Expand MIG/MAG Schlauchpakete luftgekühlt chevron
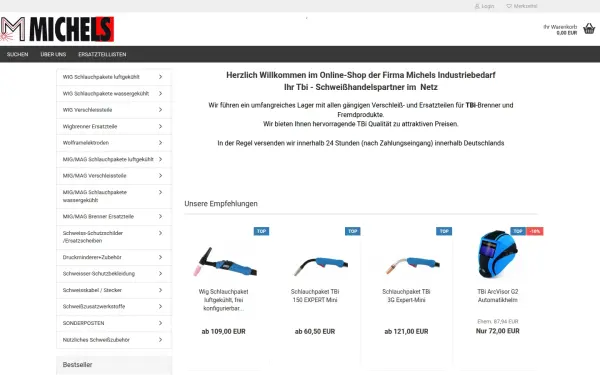Screen dimensions: 600x375 pyautogui.click(x=160, y=159)
